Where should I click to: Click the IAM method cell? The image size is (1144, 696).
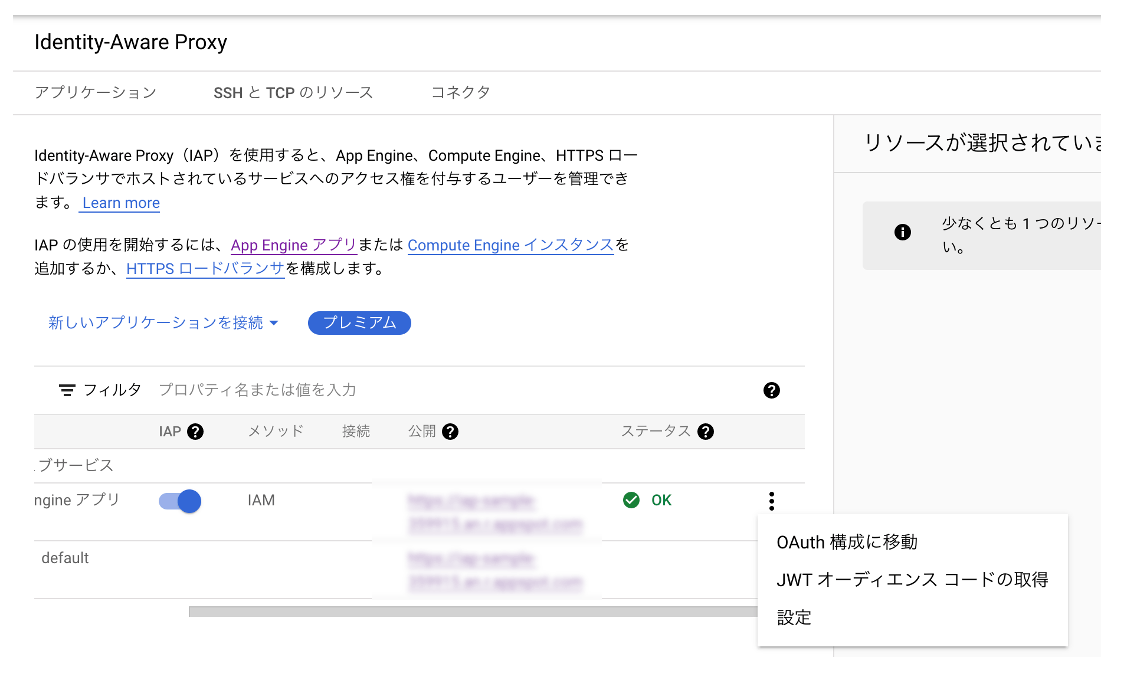pos(261,500)
